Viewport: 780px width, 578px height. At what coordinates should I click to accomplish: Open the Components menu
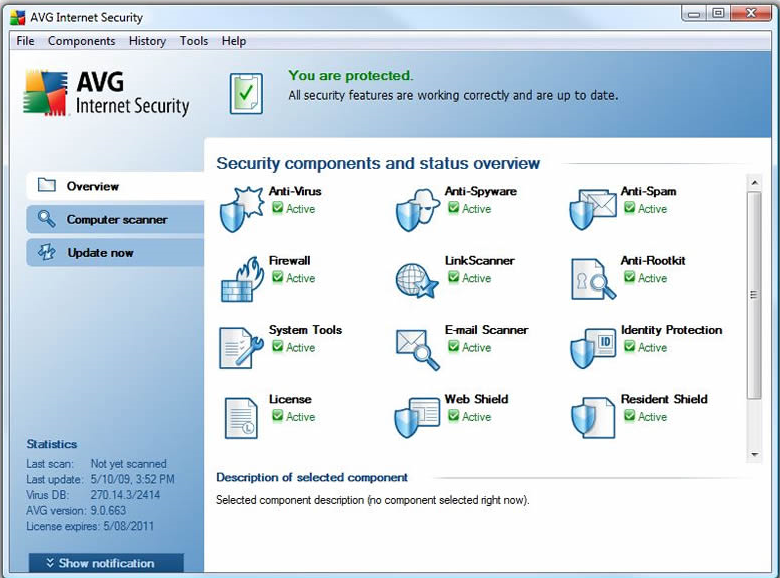tap(81, 41)
